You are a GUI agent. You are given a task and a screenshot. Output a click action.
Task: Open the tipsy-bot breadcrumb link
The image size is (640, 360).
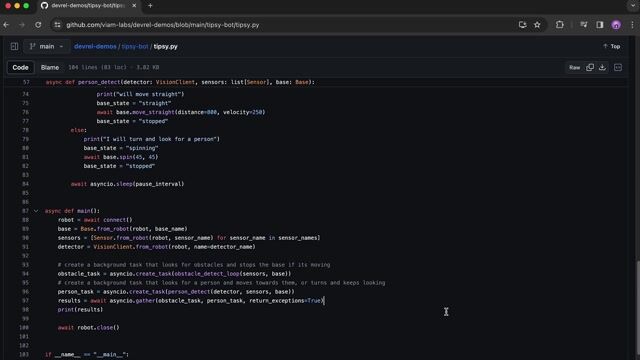point(135,47)
